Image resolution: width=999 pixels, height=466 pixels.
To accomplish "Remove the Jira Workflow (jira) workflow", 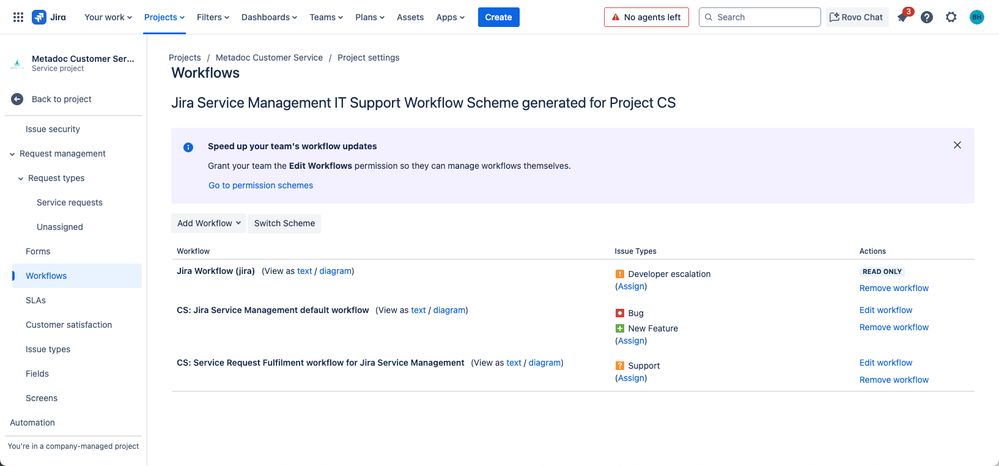I will (x=894, y=288).
